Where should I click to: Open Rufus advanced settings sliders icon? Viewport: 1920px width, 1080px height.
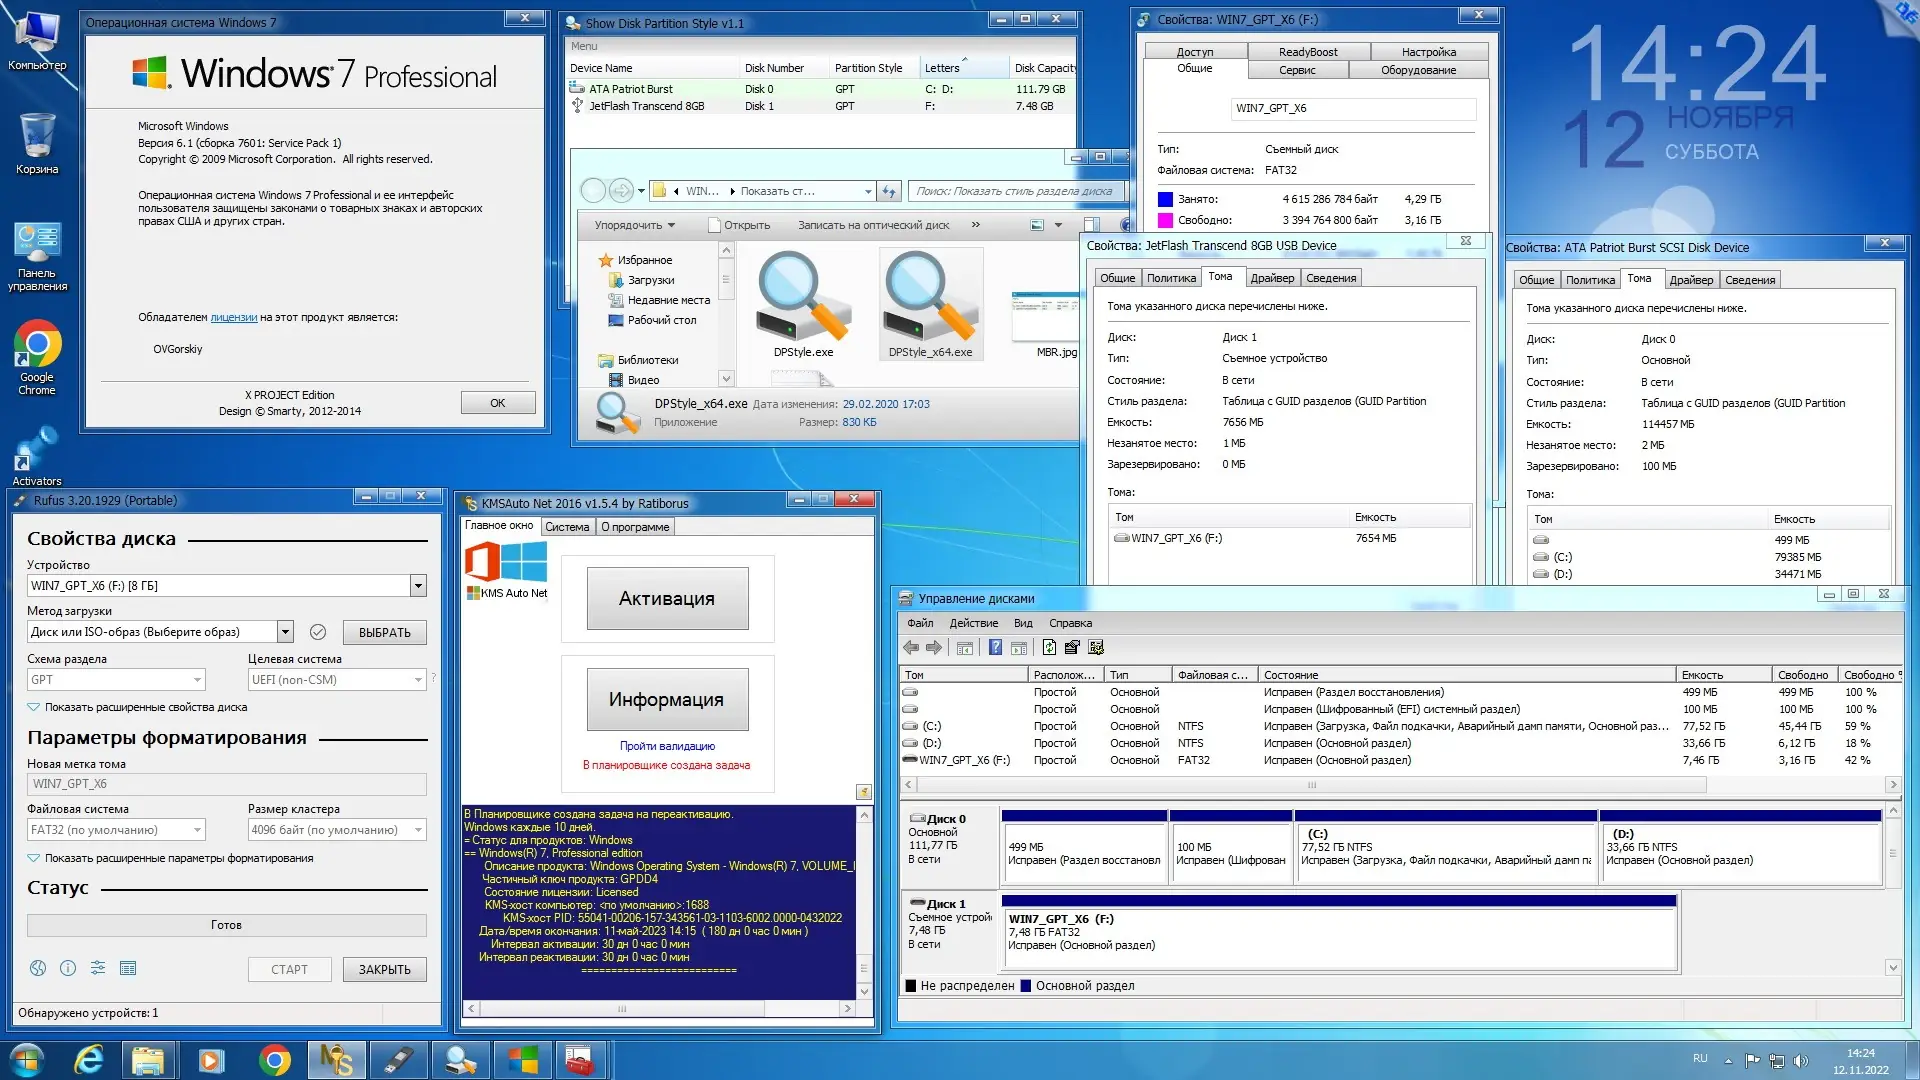(x=97, y=968)
